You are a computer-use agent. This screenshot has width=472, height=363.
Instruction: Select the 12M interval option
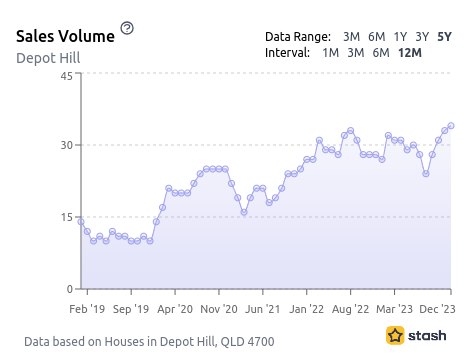click(410, 53)
